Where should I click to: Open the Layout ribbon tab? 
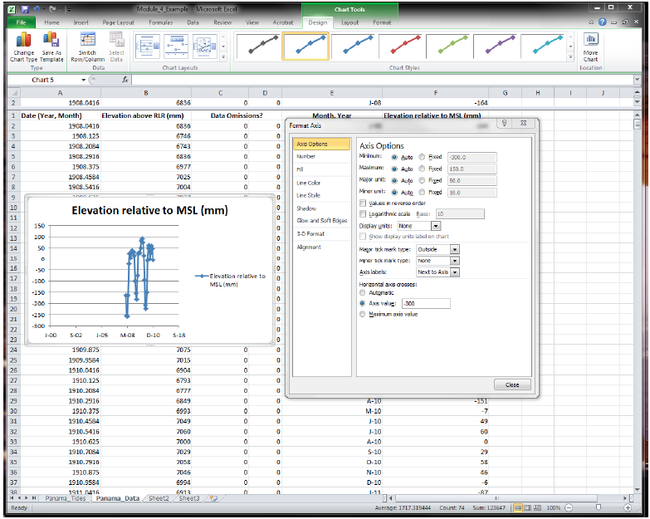pos(349,21)
